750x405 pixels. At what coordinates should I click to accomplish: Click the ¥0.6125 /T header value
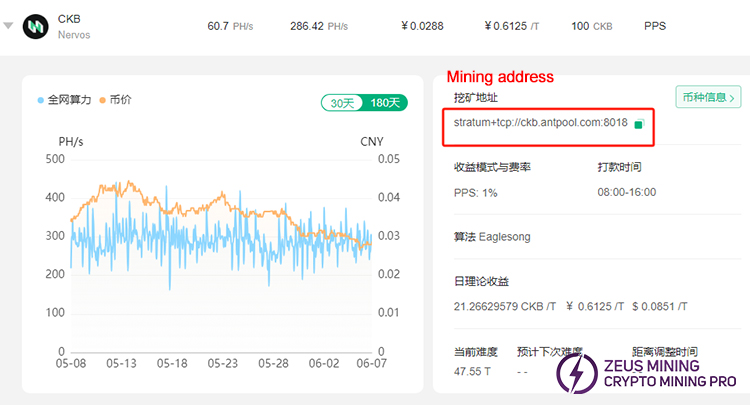coord(511,26)
